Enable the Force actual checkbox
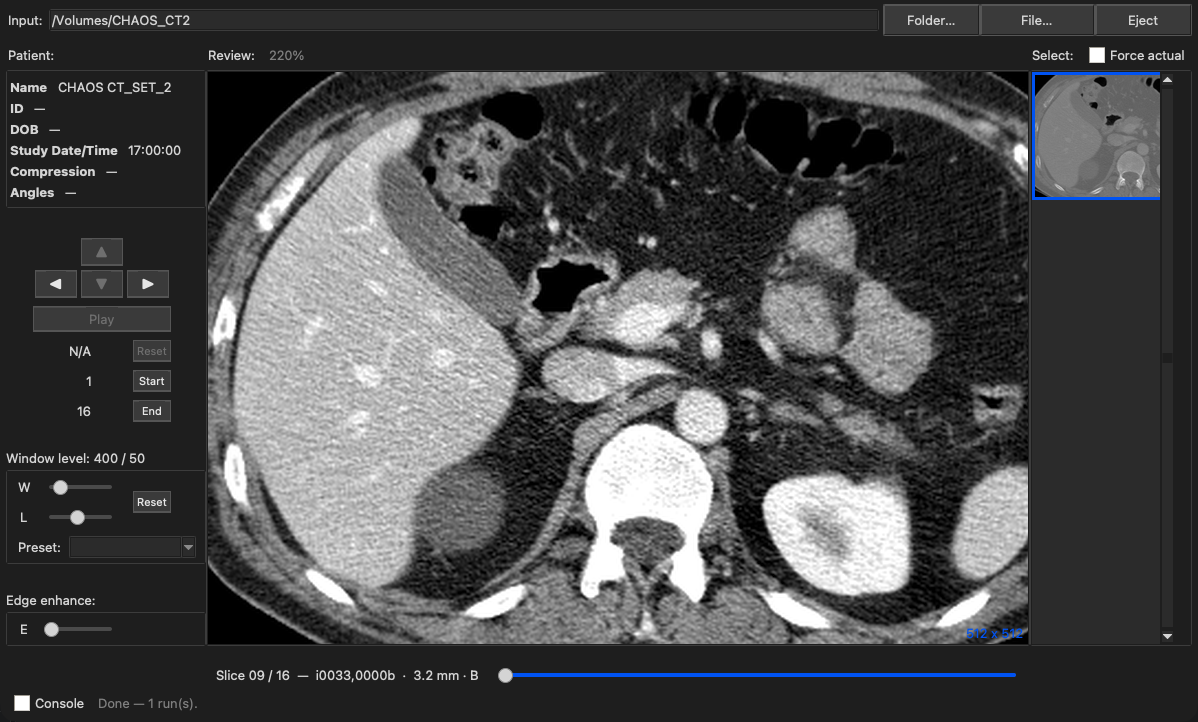 (1096, 55)
